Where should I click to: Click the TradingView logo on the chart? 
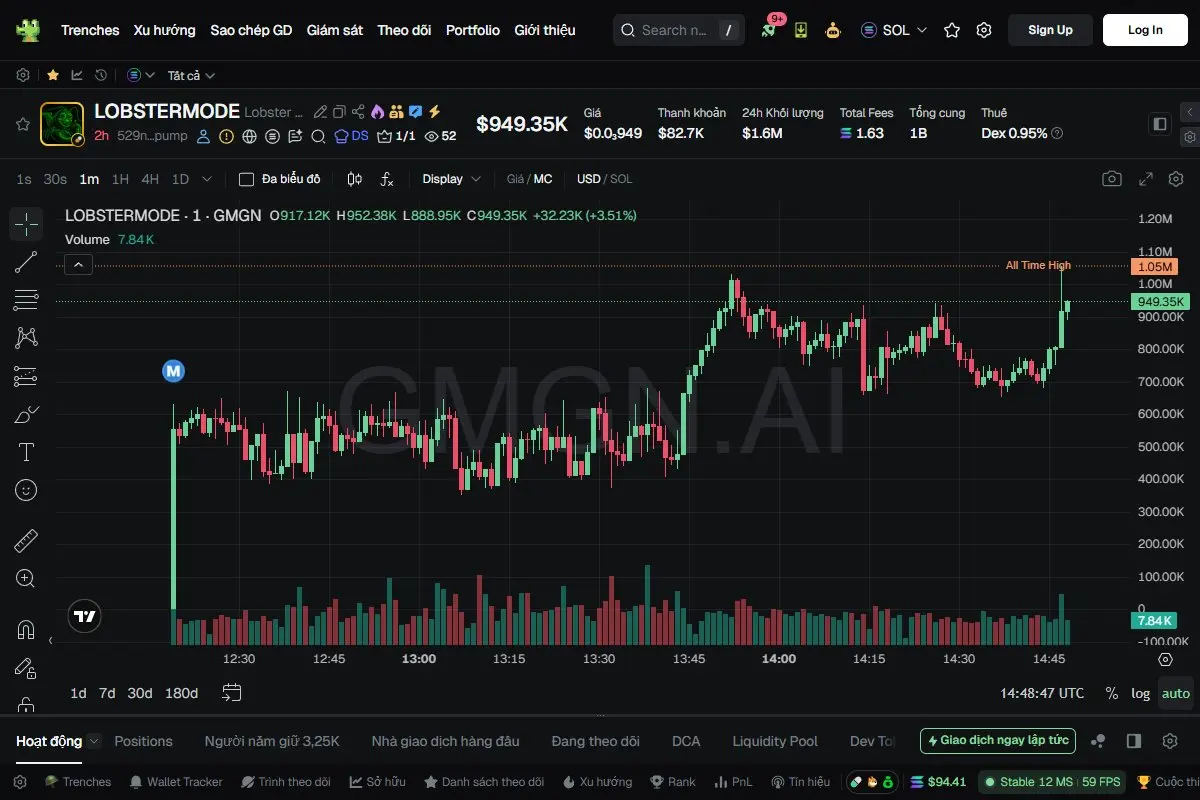pos(85,617)
